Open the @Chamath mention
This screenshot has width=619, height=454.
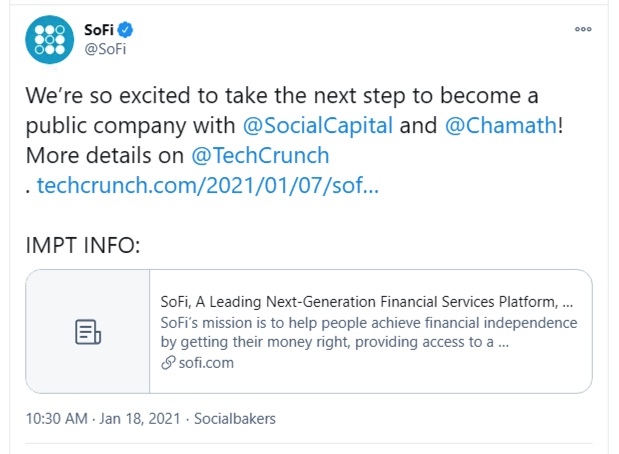[x=501, y=126]
